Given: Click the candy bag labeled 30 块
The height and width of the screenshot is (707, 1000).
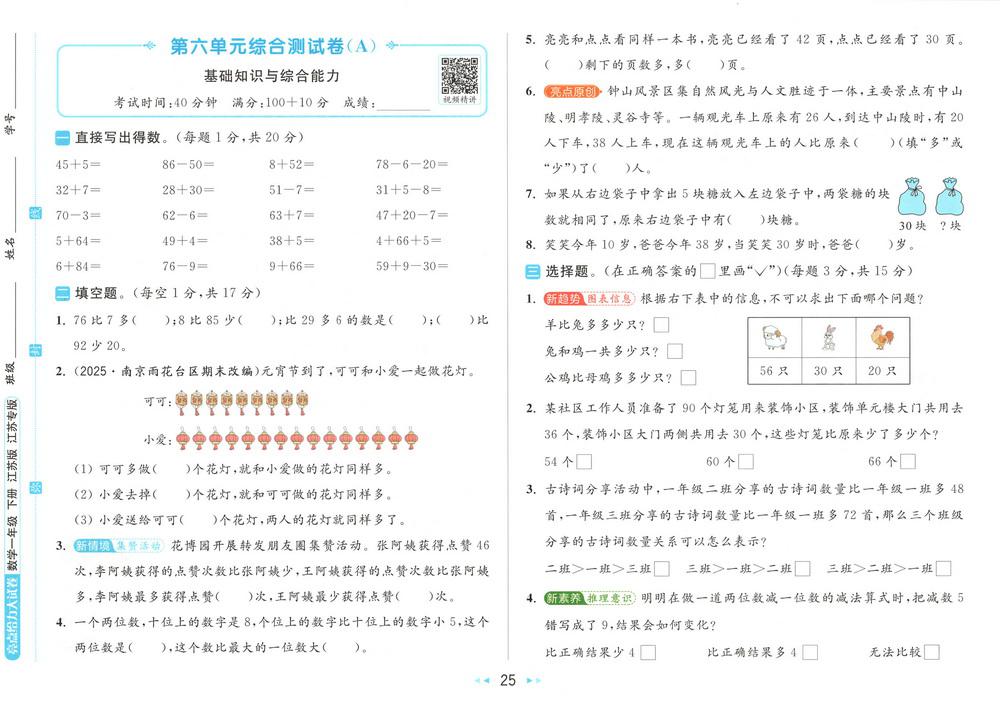Looking at the screenshot, I should 912,197.
